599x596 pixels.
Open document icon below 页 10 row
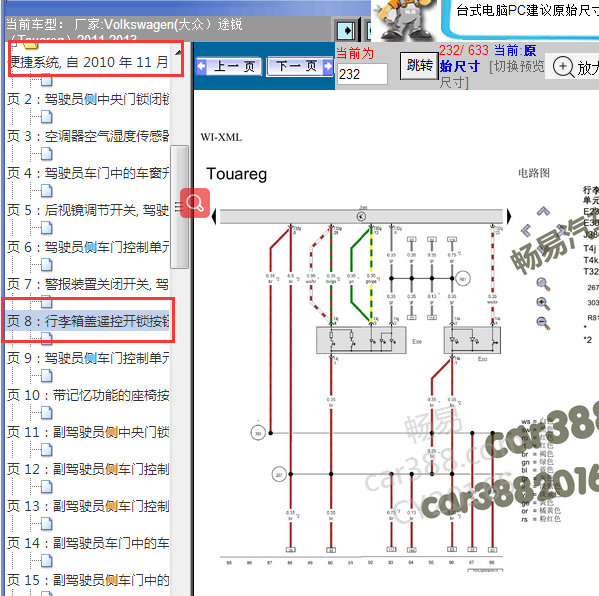(46, 413)
